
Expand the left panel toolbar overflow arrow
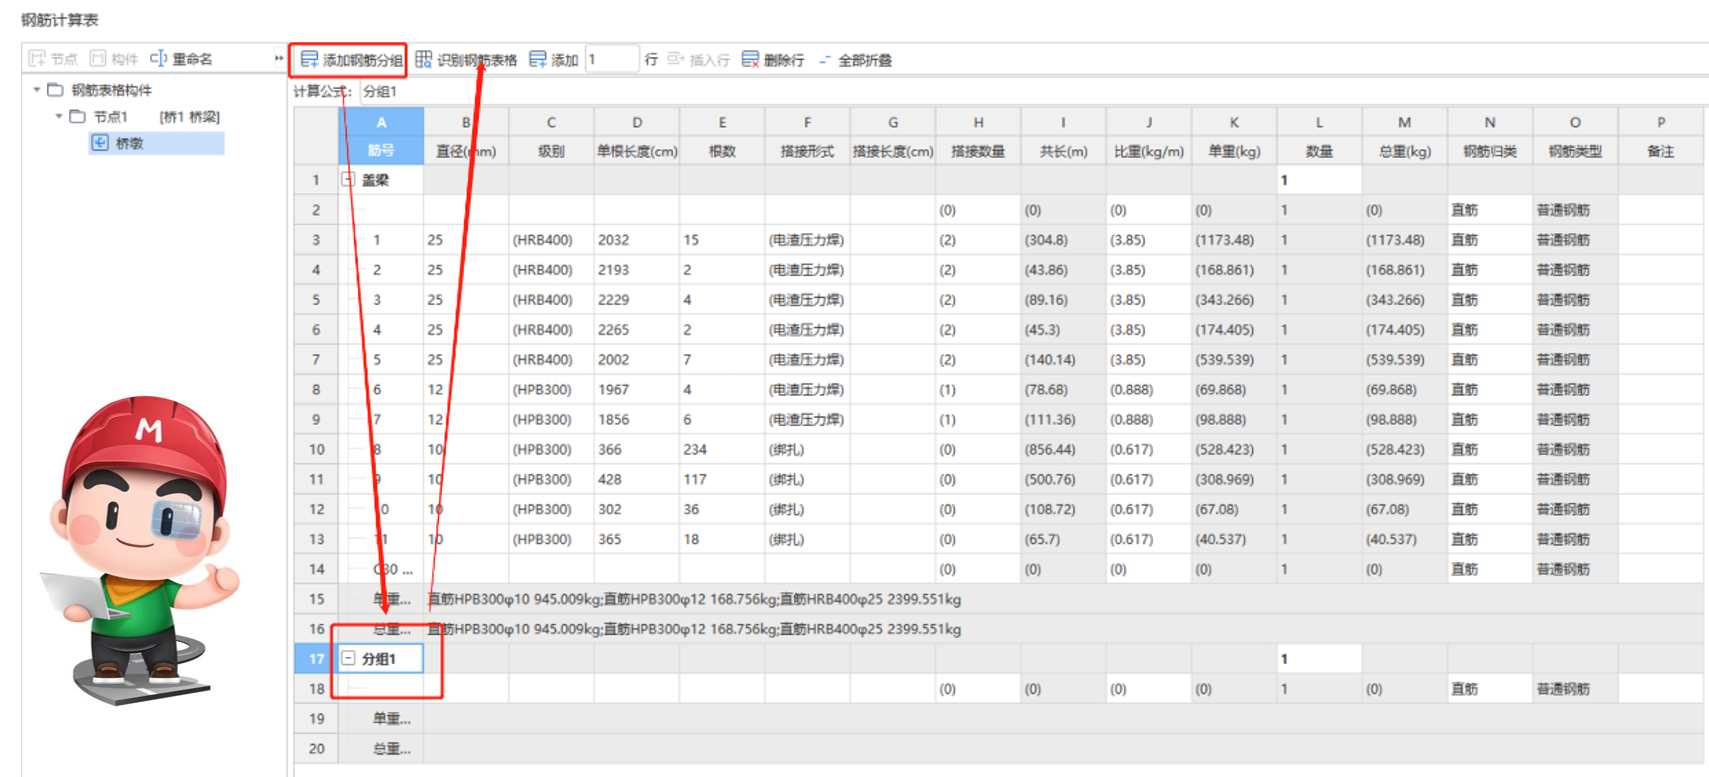point(278,59)
